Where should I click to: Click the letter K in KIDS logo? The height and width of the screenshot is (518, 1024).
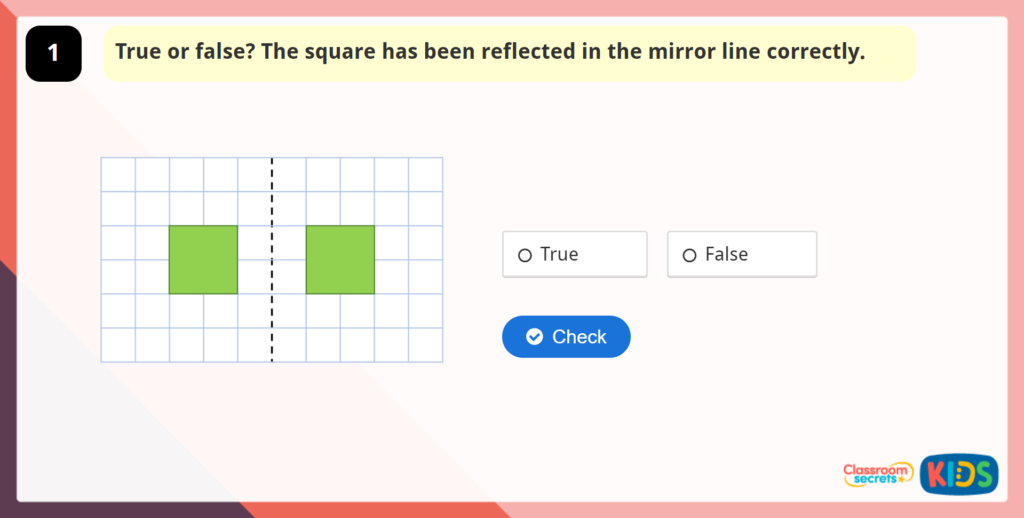[x=935, y=474]
